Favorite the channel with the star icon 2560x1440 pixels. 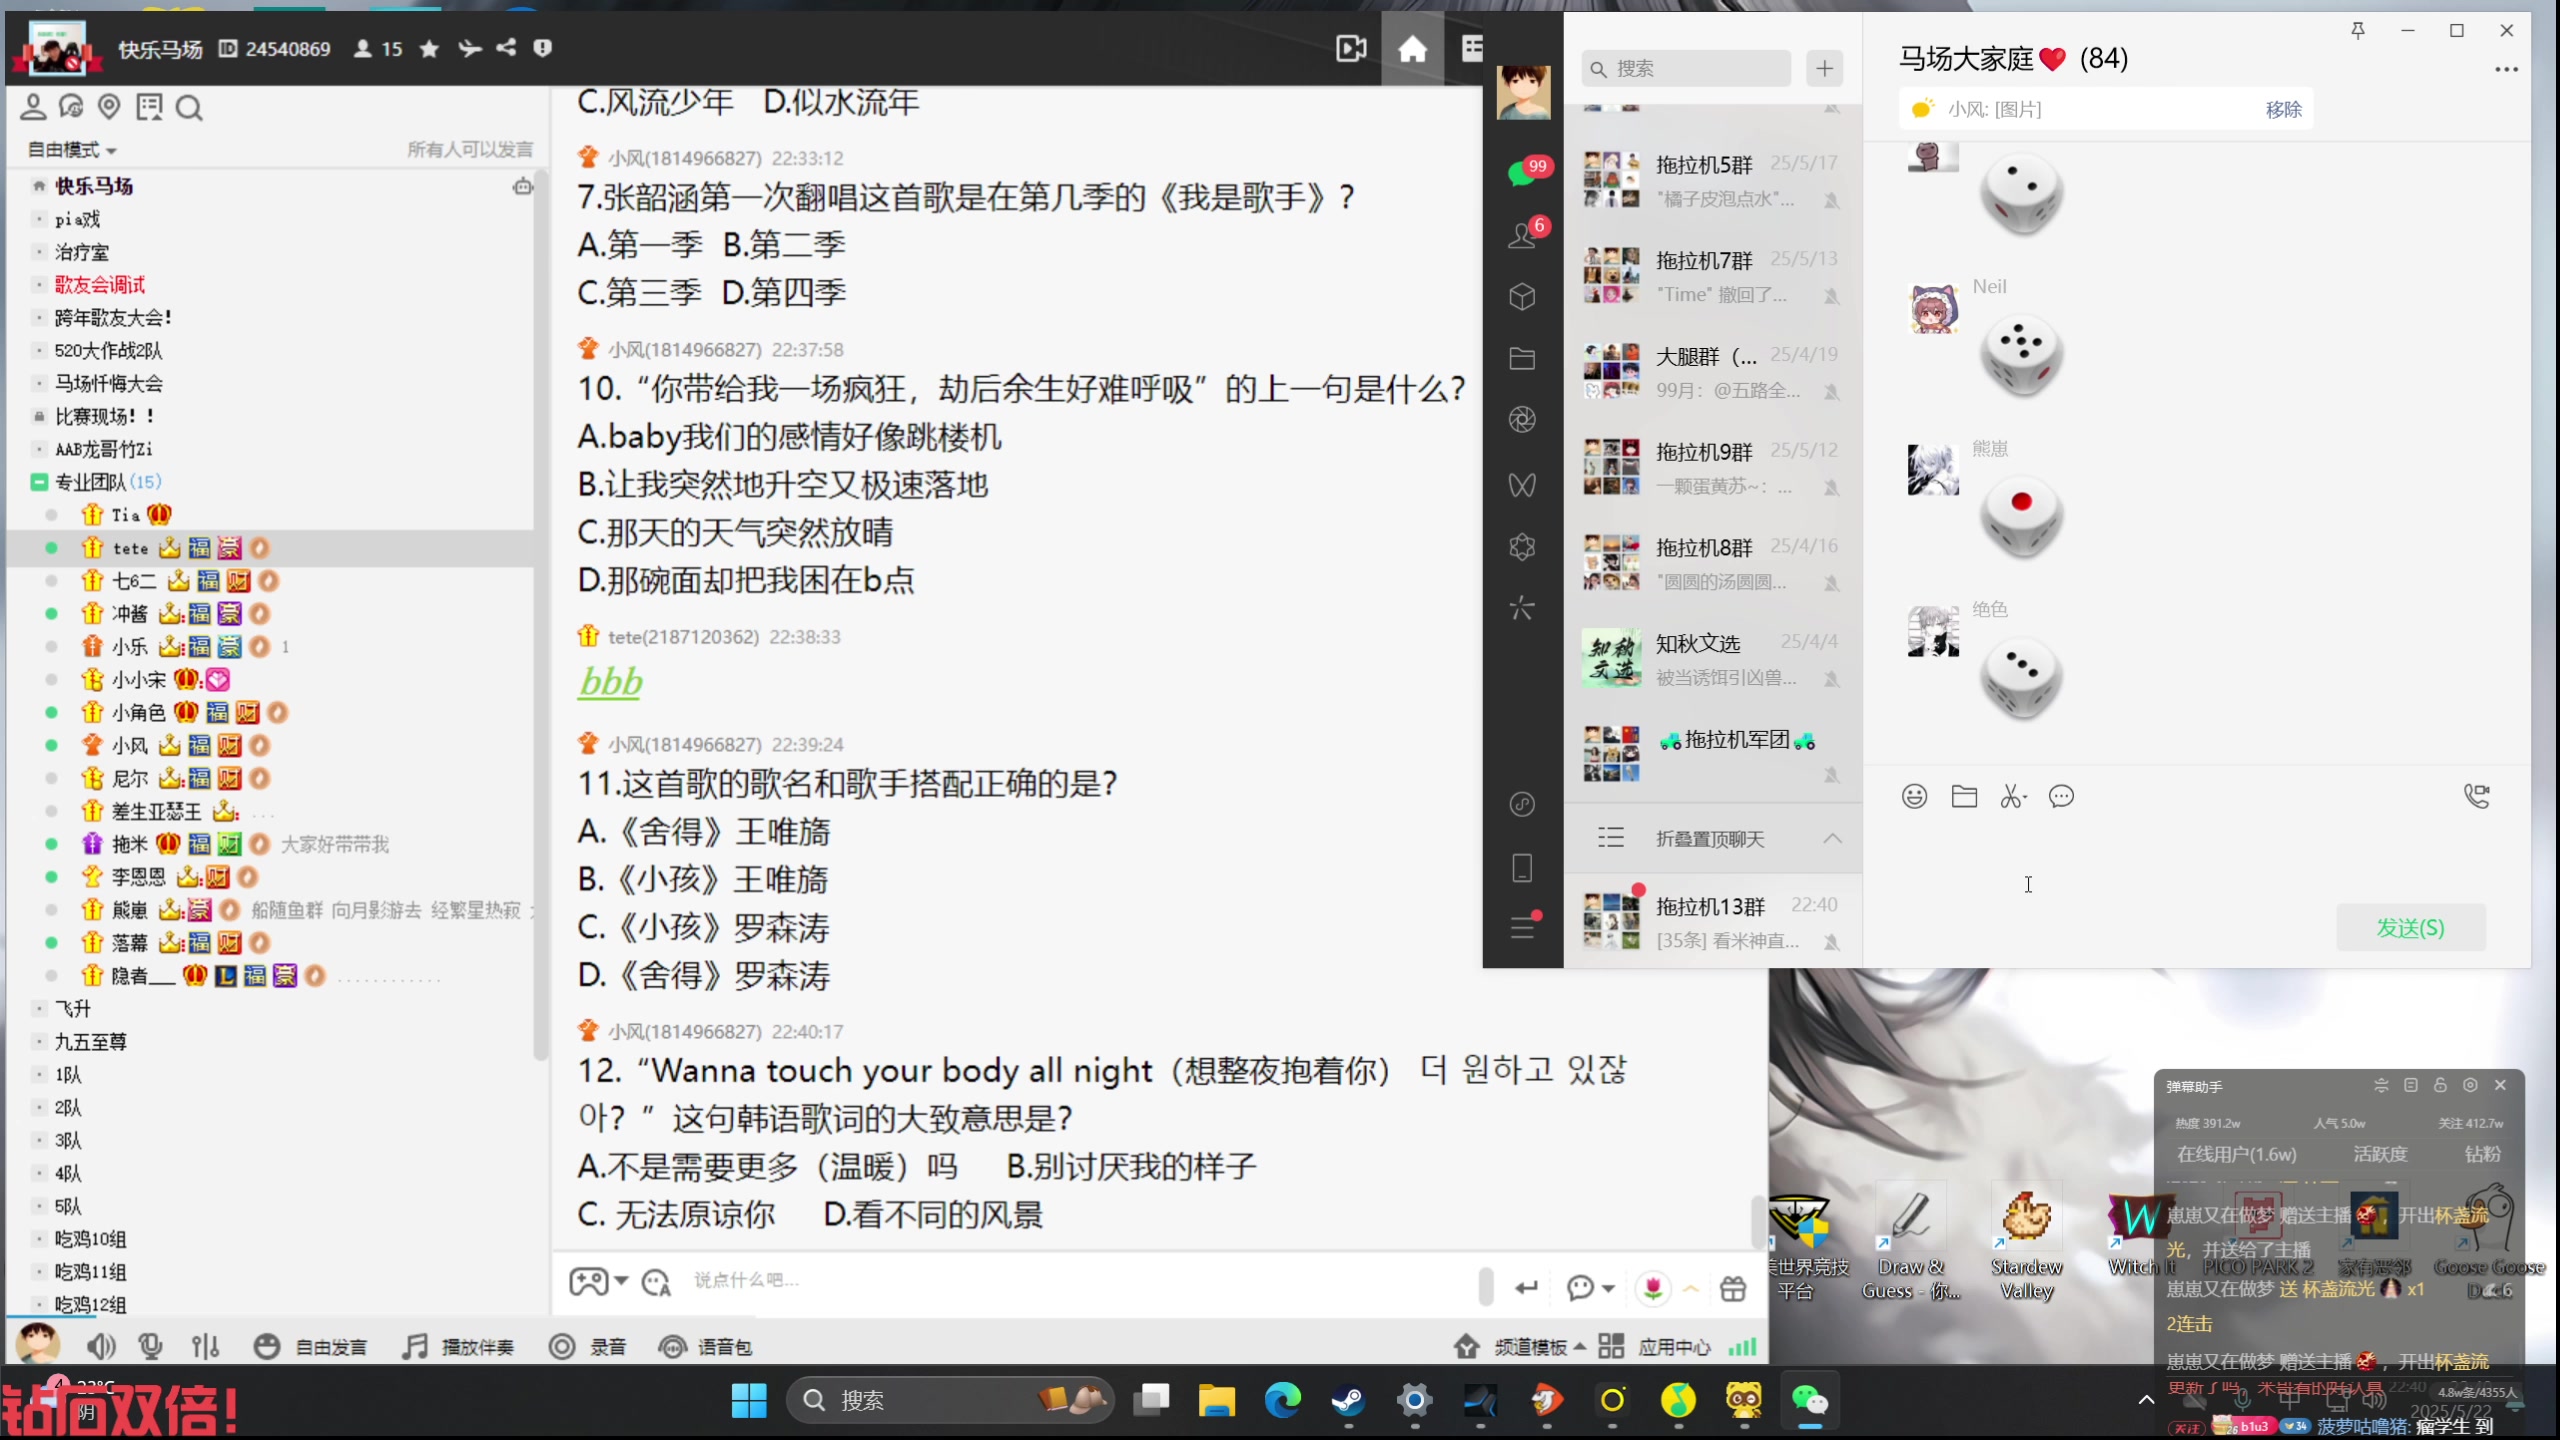[x=429, y=48]
